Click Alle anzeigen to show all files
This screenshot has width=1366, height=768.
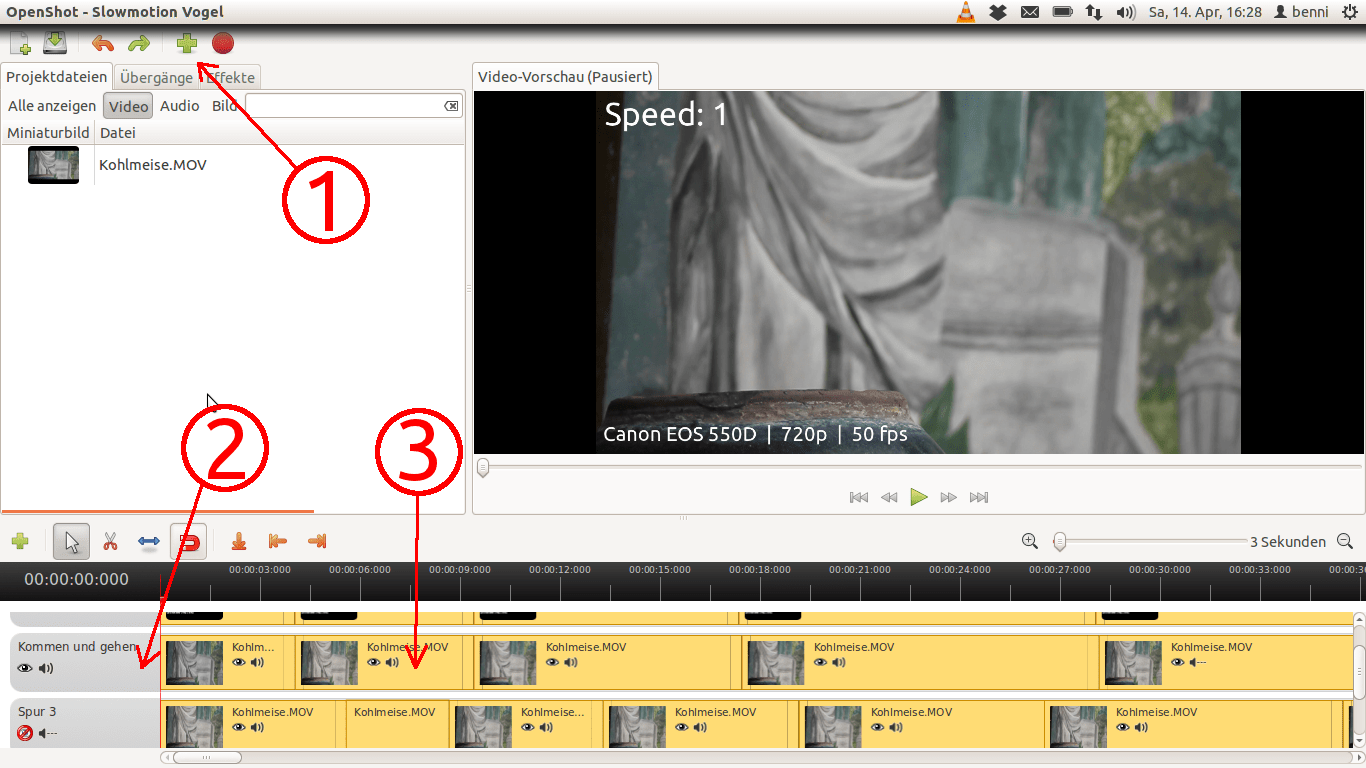coord(49,105)
